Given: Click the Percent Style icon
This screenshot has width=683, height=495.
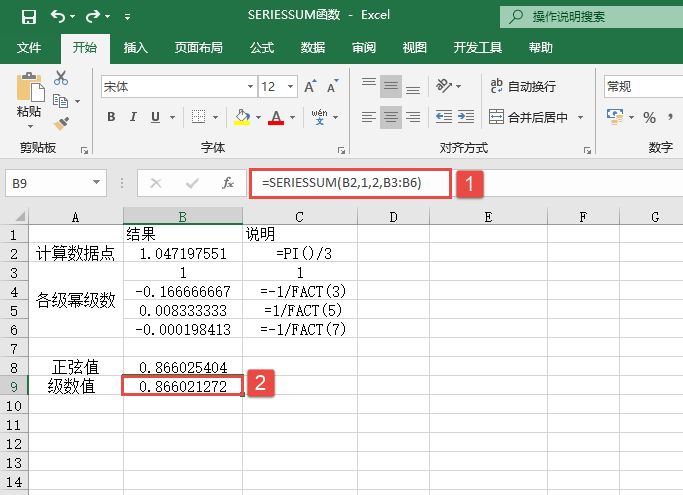Looking at the screenshot, I should coord(649,118).
